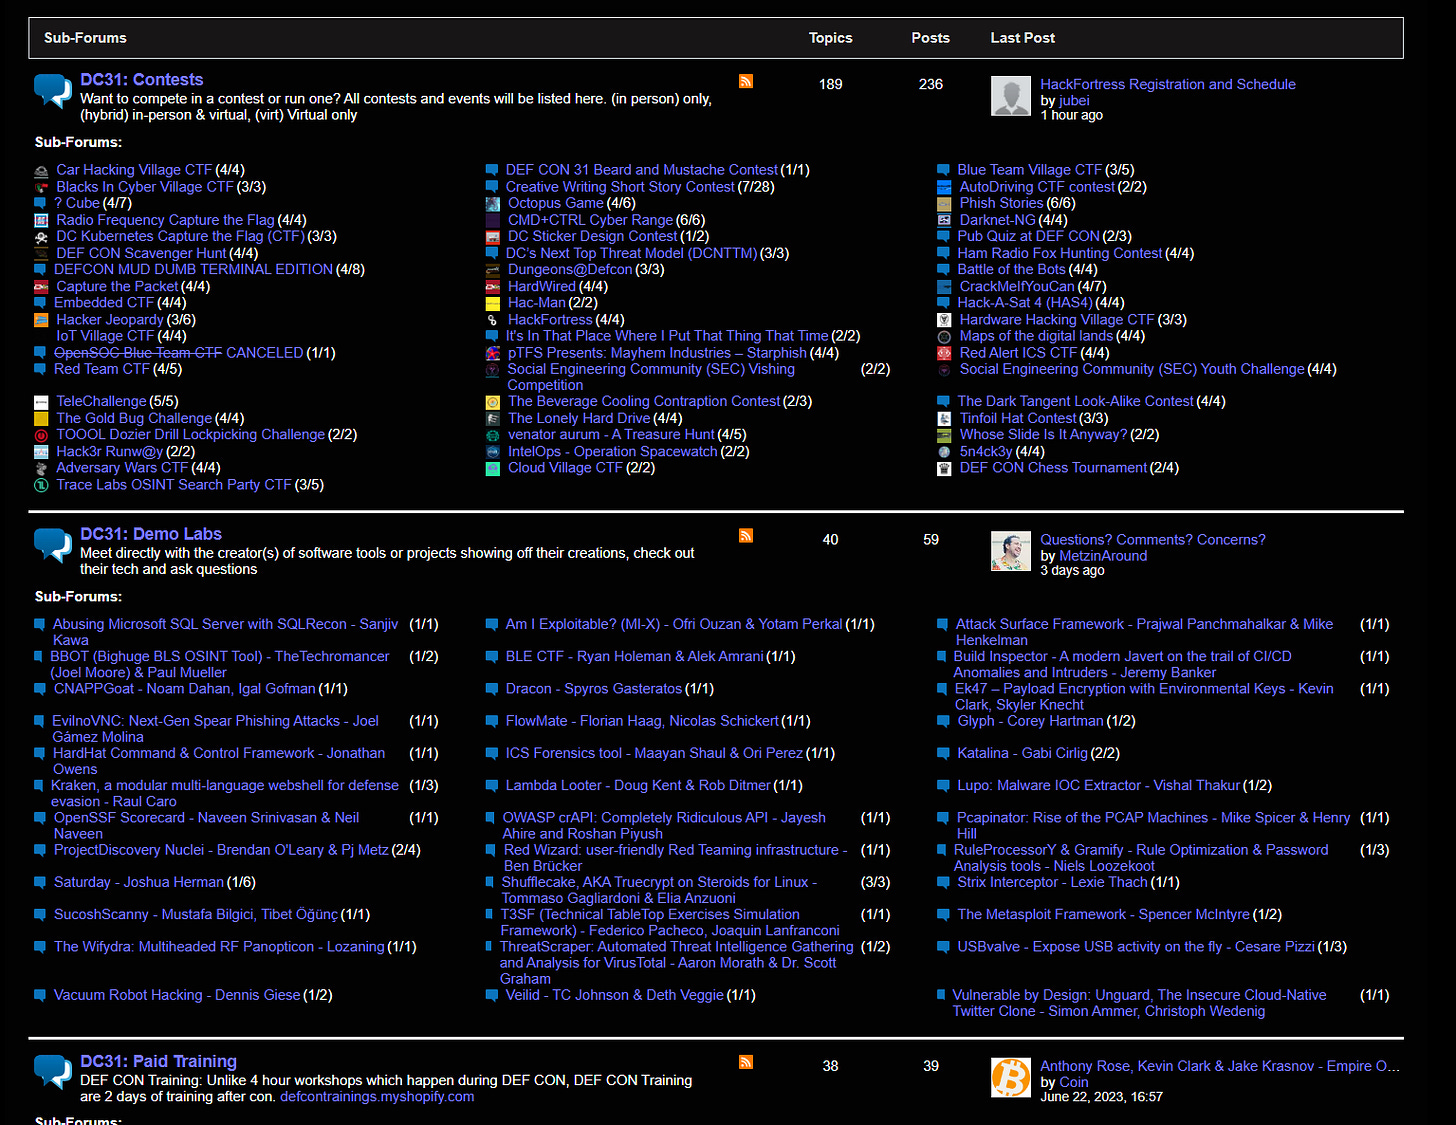Open CNAPPGoat demo lab link

click(x=185, y=689)
